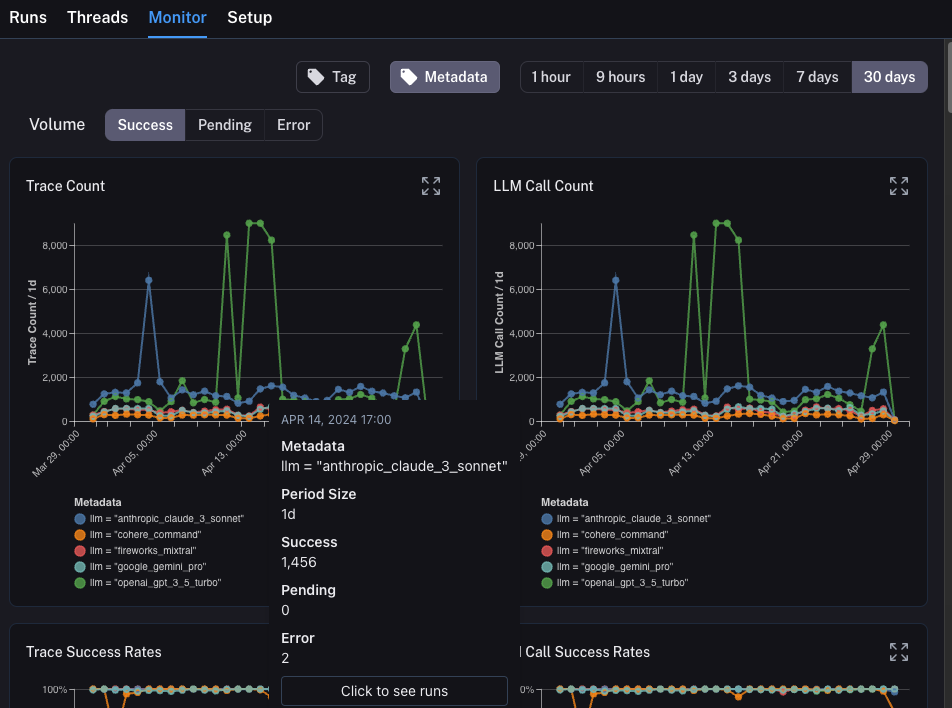Switch volume view to Pending

pos(225,125)
